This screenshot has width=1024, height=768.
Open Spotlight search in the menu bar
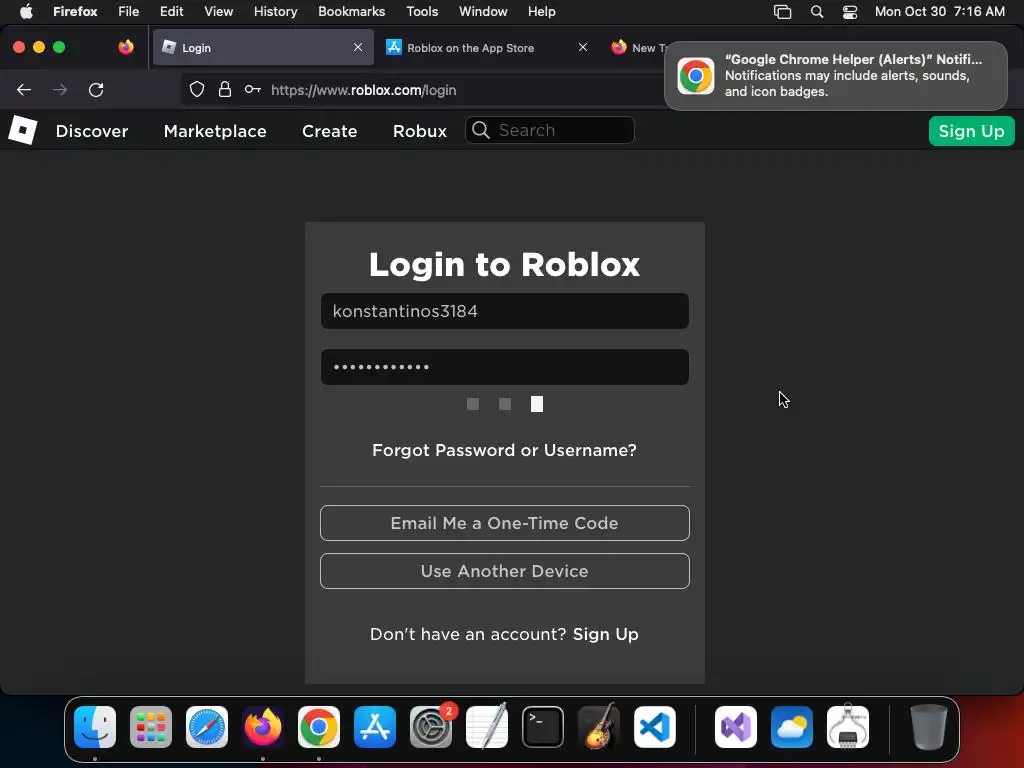pyautogui.click(x=817, y=12)
